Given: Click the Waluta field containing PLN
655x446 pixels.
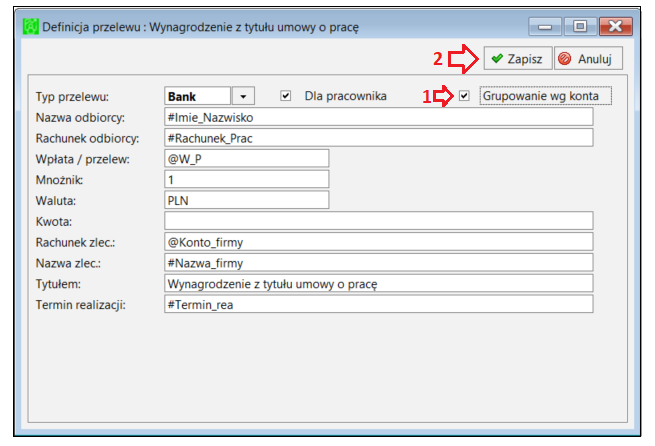Looking at the screenshot, I should pos(246,200).
